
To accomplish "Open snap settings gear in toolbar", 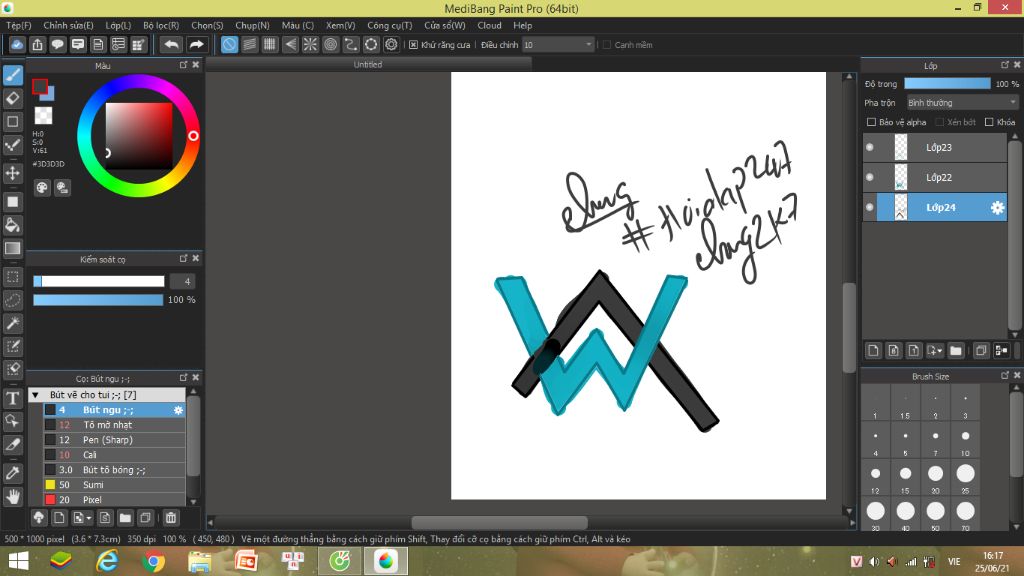I will click(x=391, y=44).
